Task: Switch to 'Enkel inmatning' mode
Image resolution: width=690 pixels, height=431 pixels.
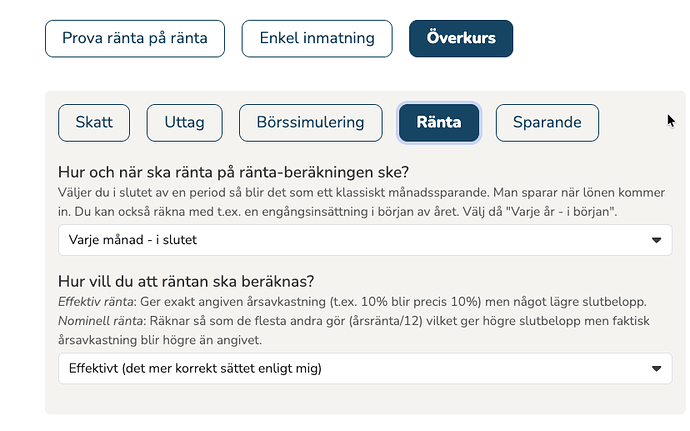Action: coord(317,39)
